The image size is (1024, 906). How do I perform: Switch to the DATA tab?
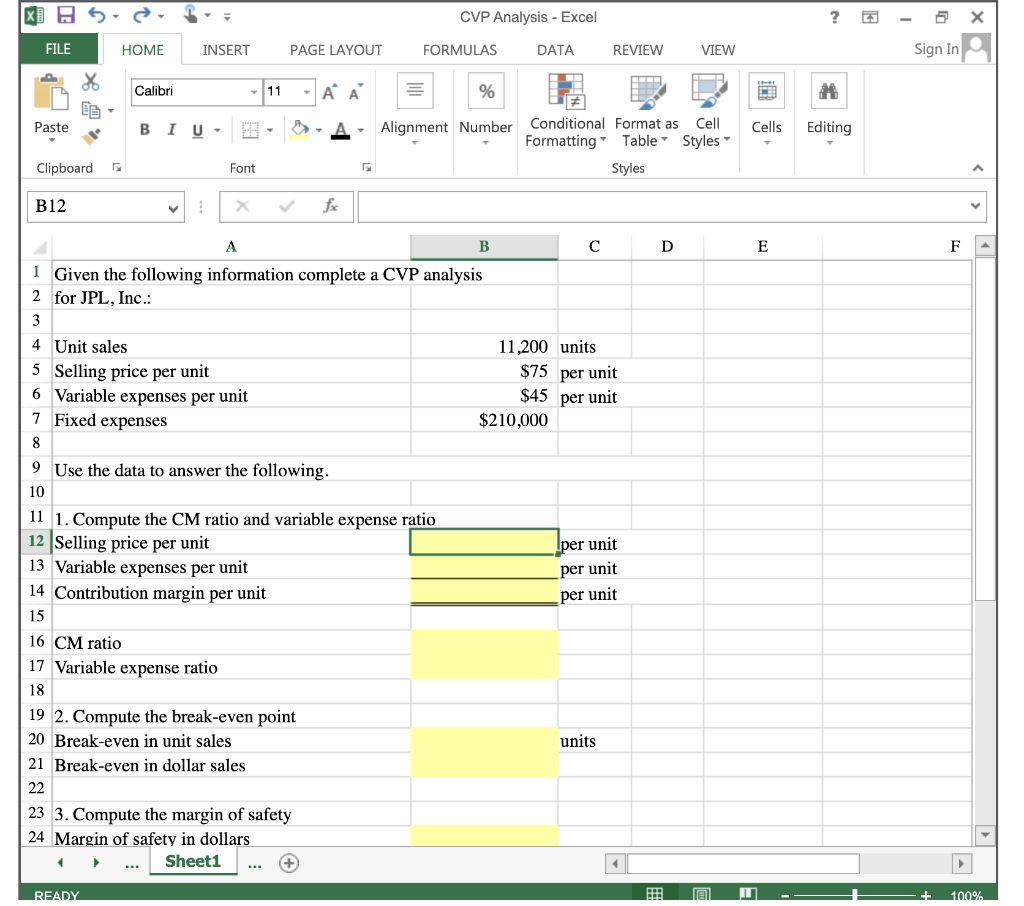pyautogui.click(x=555, y=50)
